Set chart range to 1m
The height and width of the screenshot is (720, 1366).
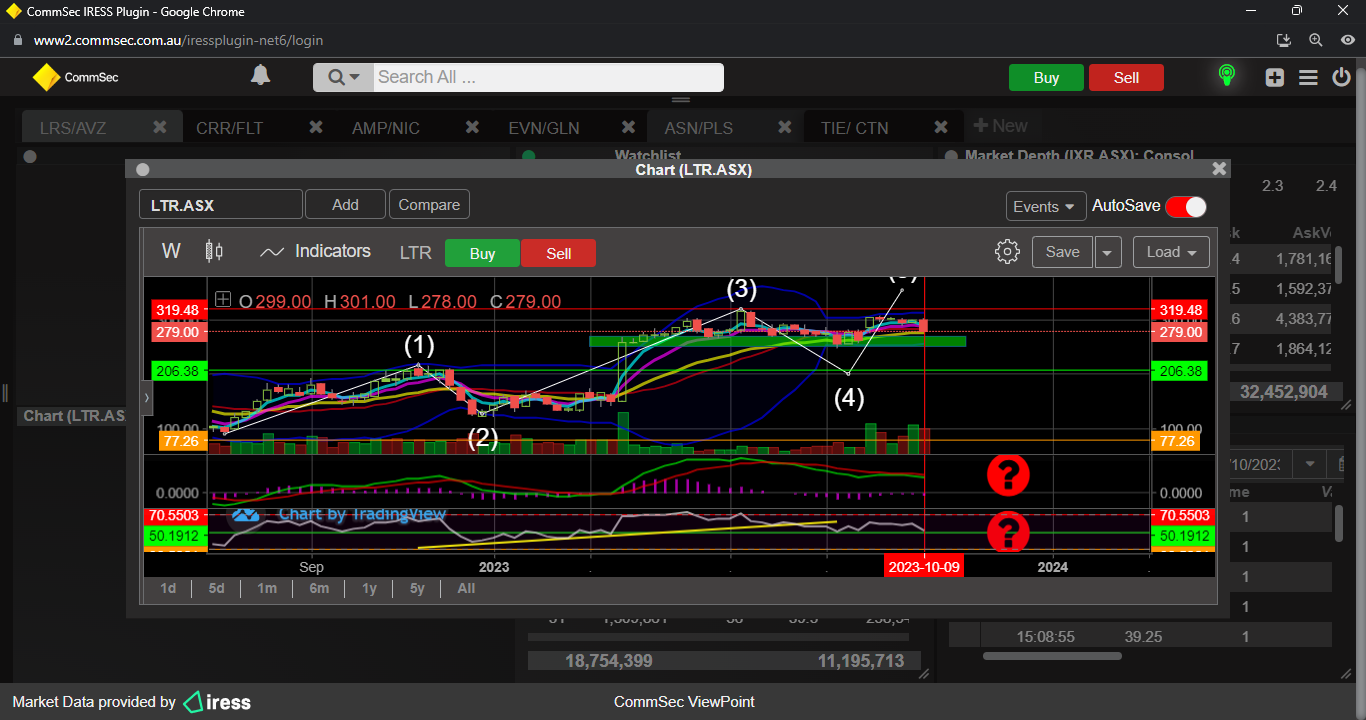click(x=267, y=588)
